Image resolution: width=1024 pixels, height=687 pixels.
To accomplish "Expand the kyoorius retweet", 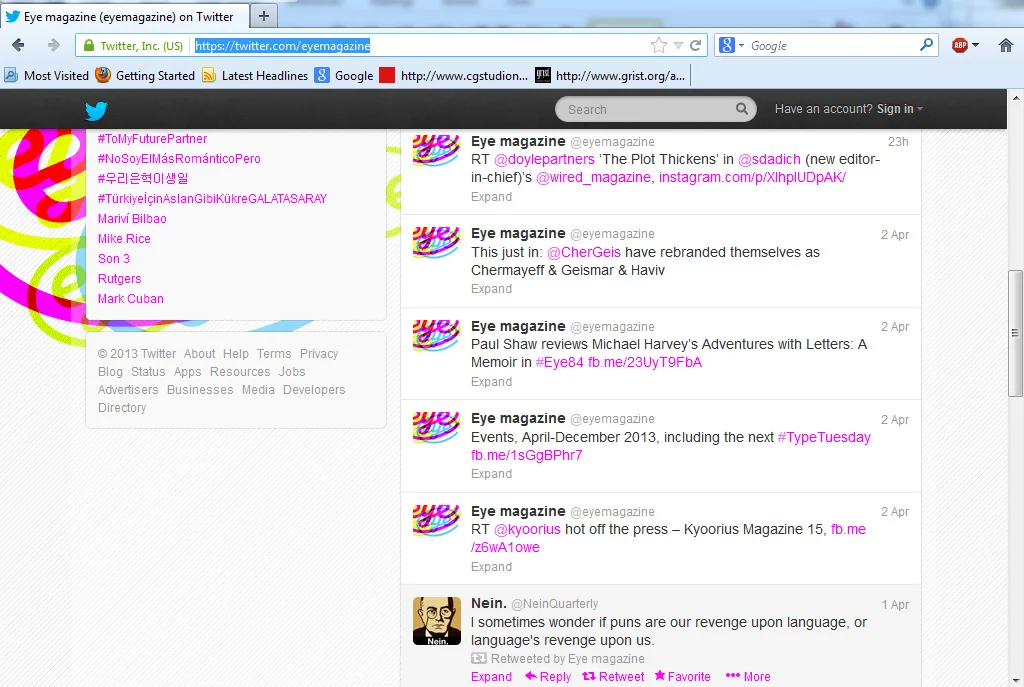I will click(x=491, y=566).
